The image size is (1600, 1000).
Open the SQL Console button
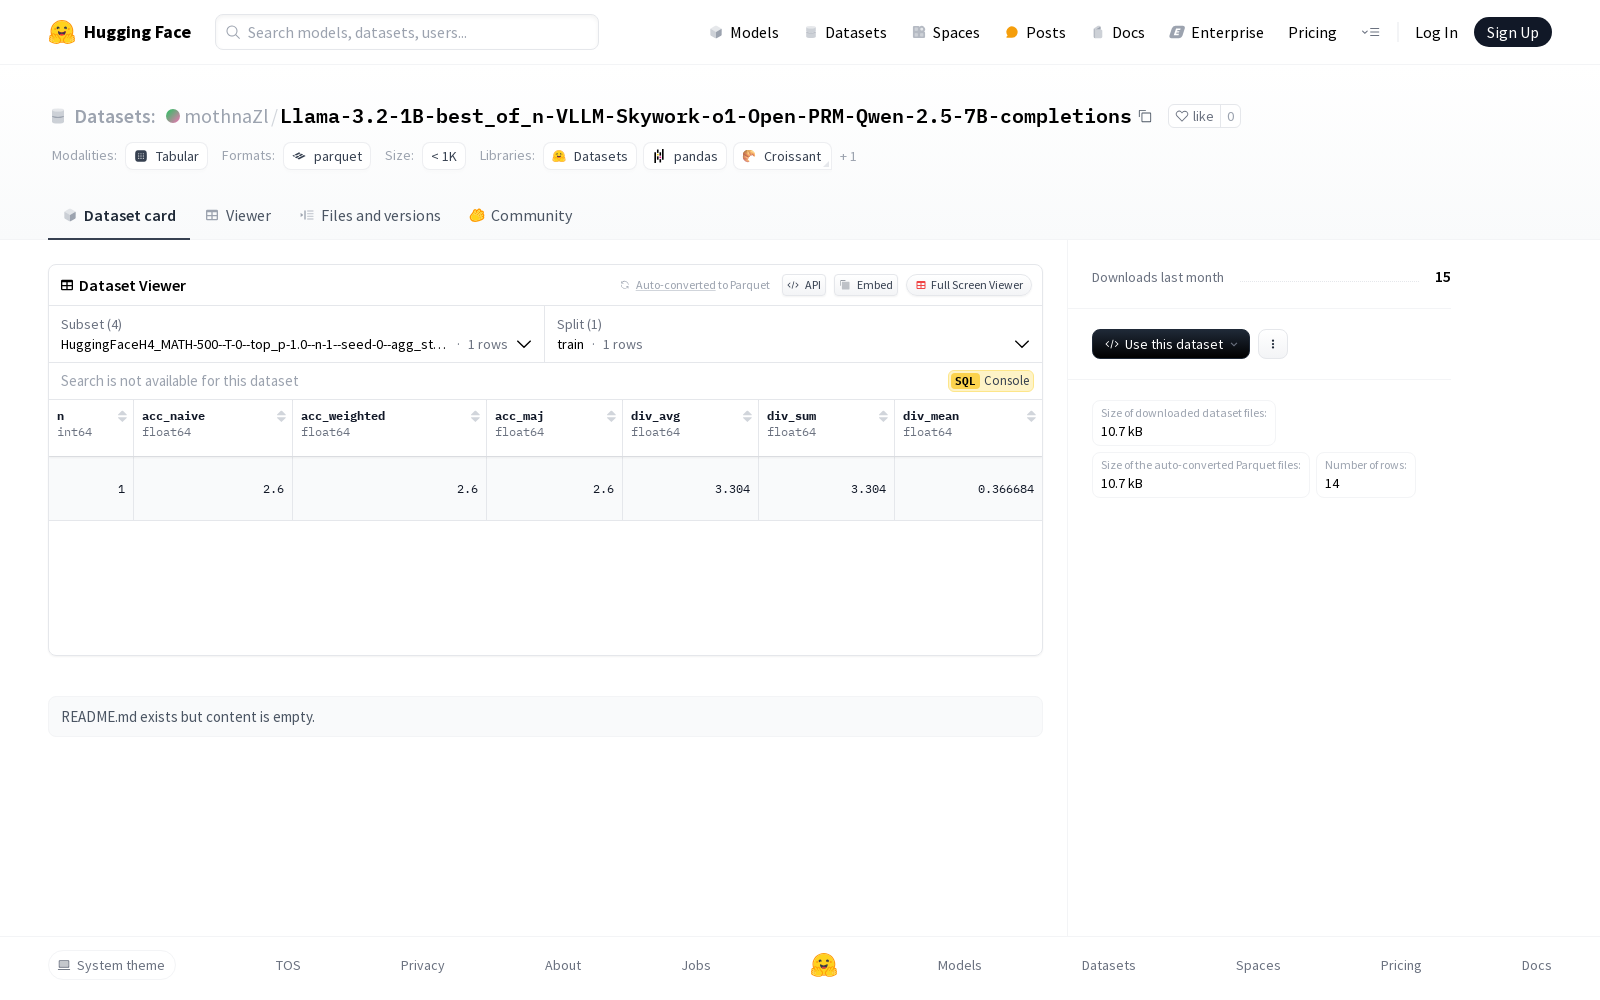pos(991,381)
